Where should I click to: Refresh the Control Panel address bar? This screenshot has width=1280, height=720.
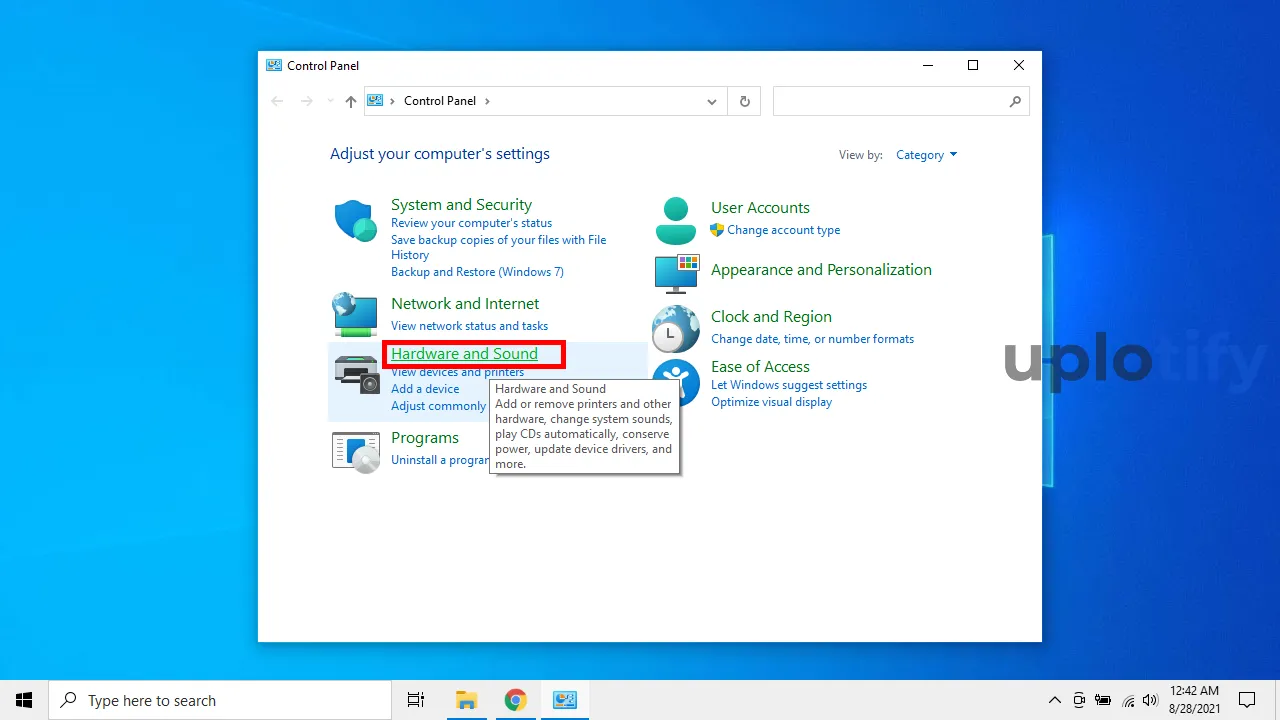coord(744,101)
